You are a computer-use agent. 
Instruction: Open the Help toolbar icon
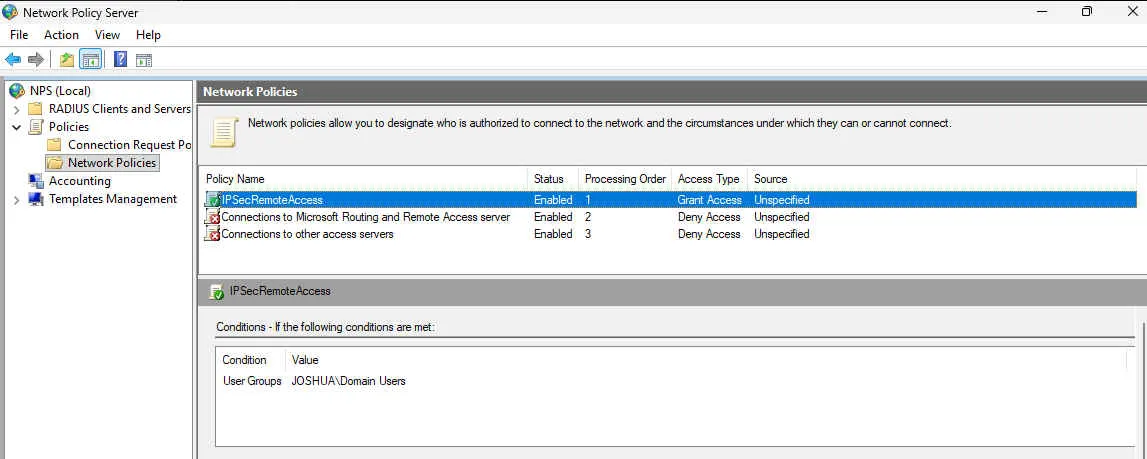coord(121,60)
